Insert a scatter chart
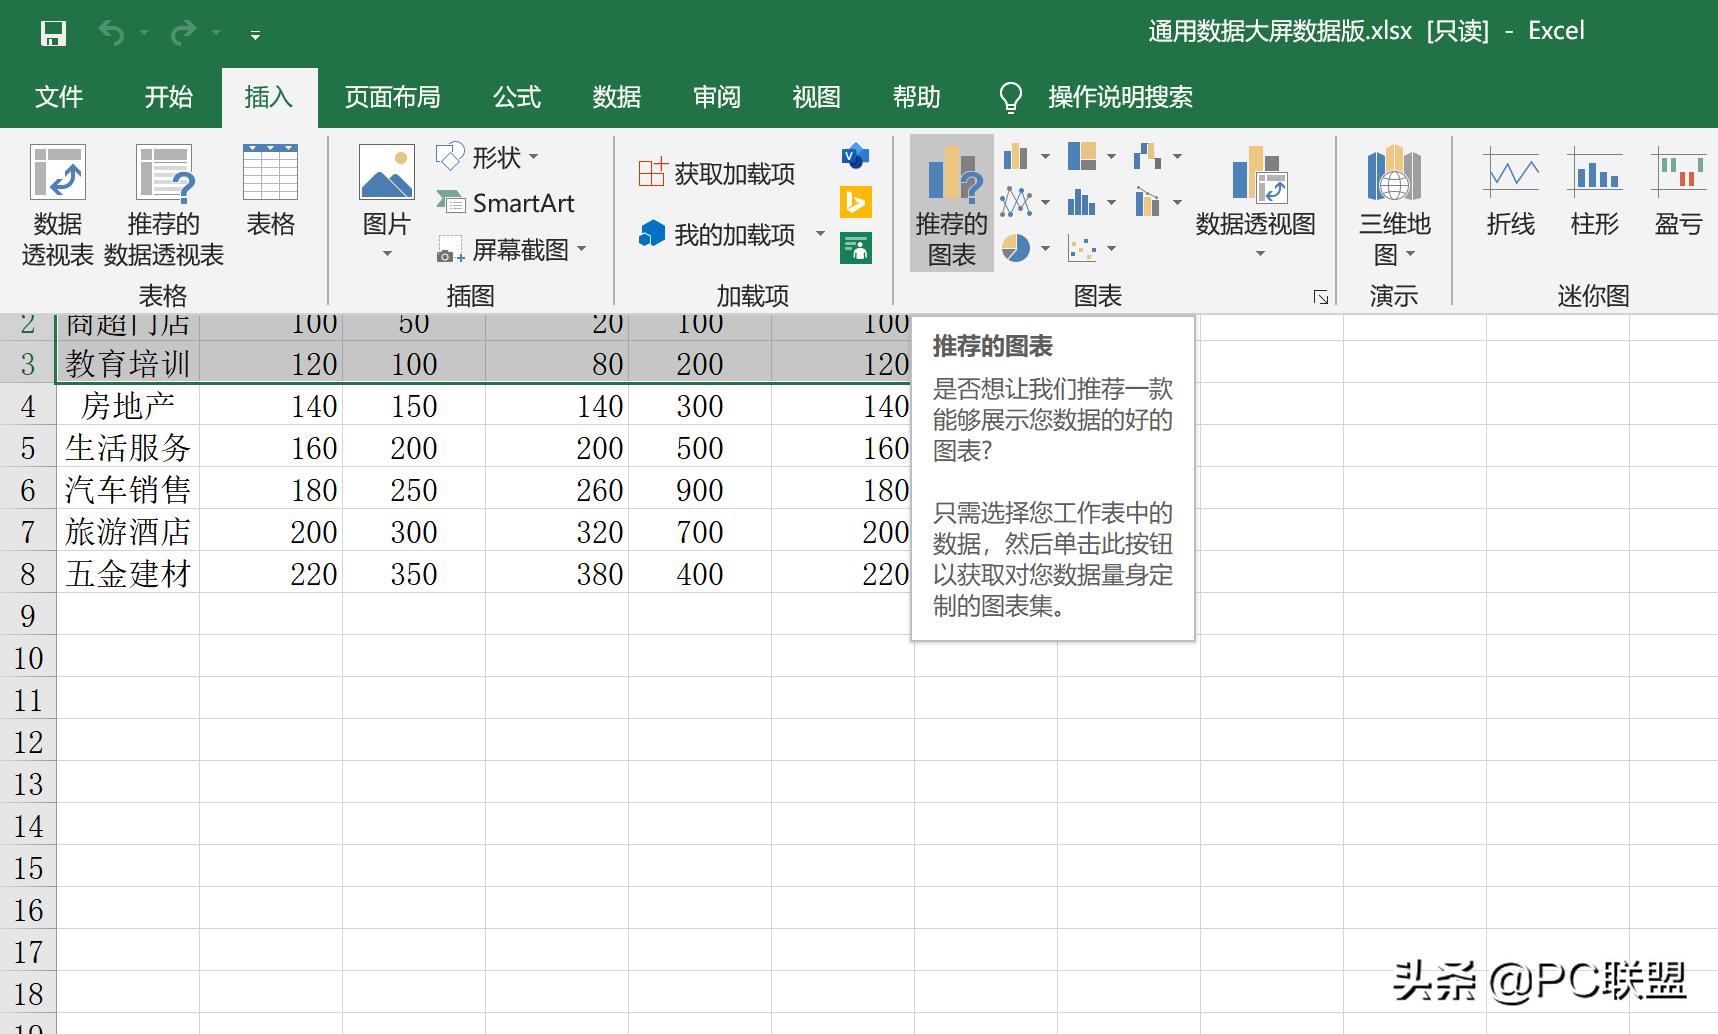 [x=1082, y=248]
